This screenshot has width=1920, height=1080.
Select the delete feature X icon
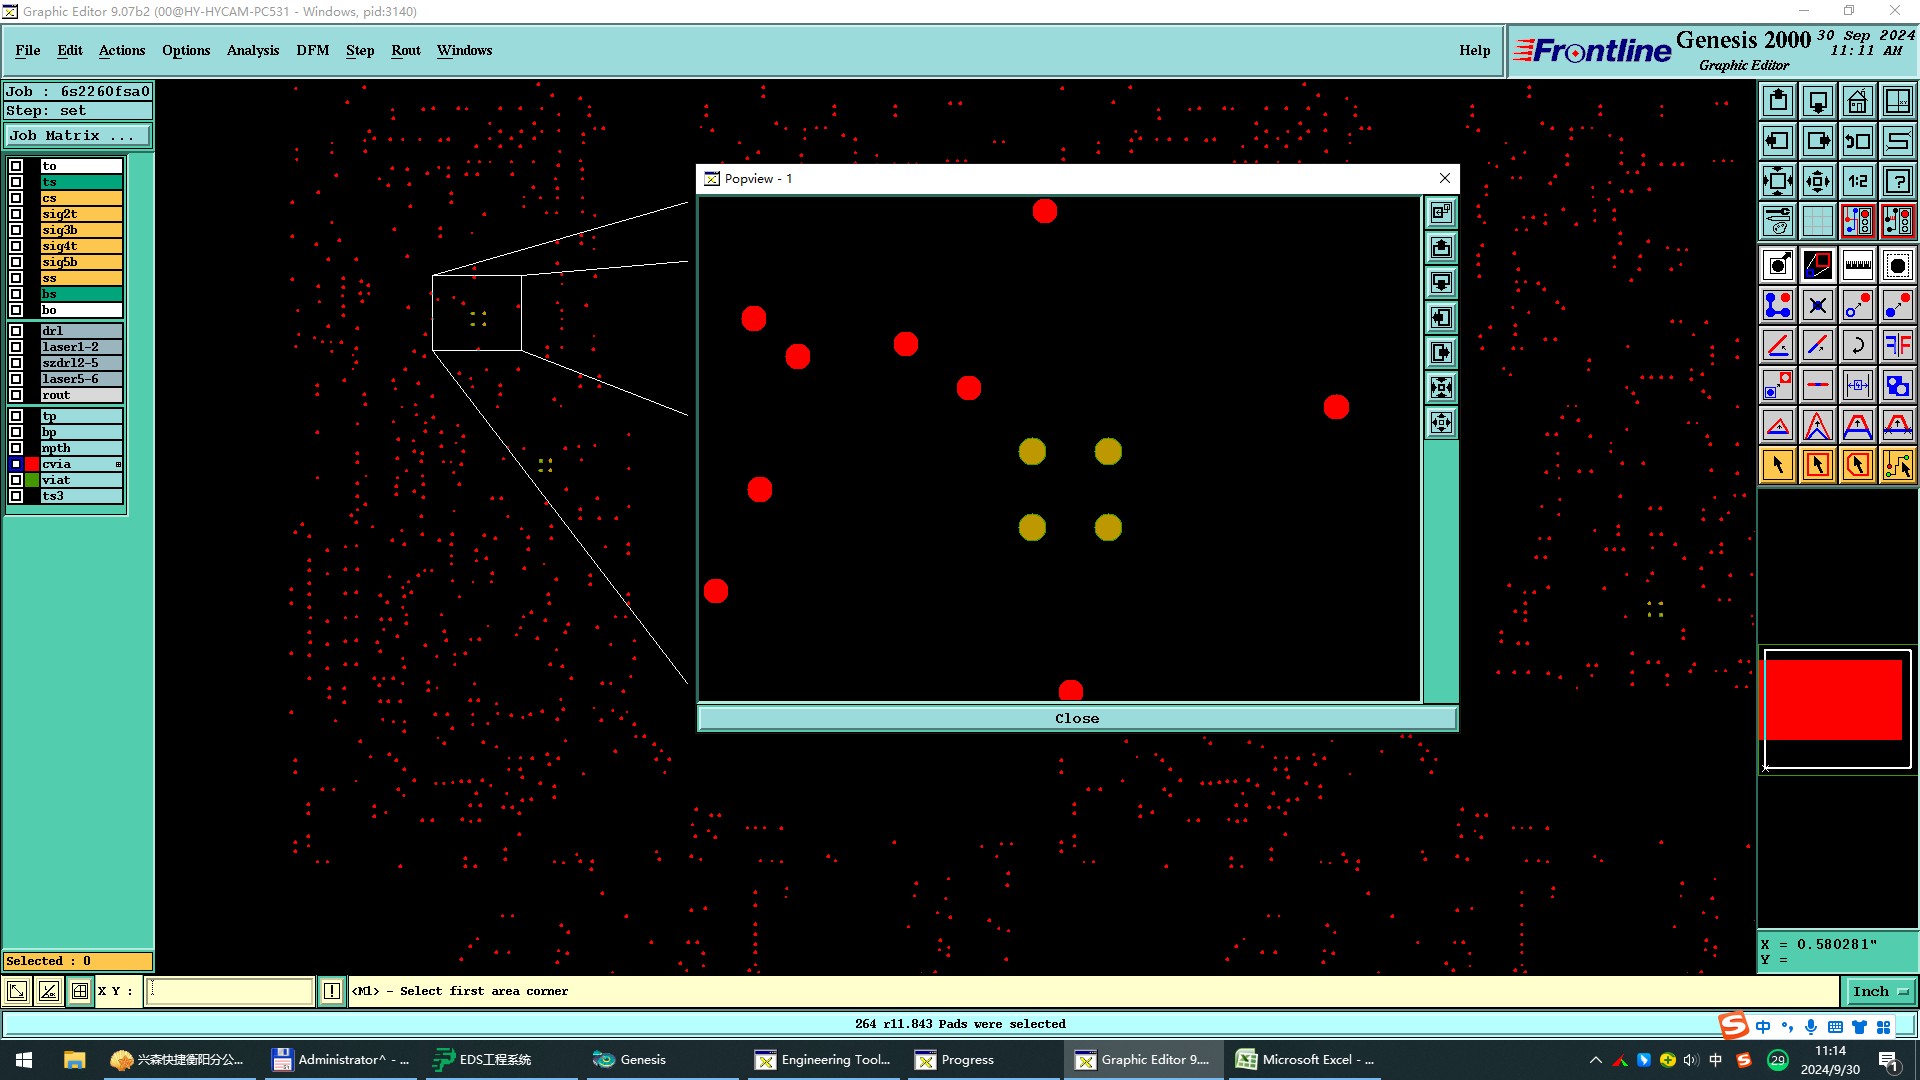point(1818,305)
